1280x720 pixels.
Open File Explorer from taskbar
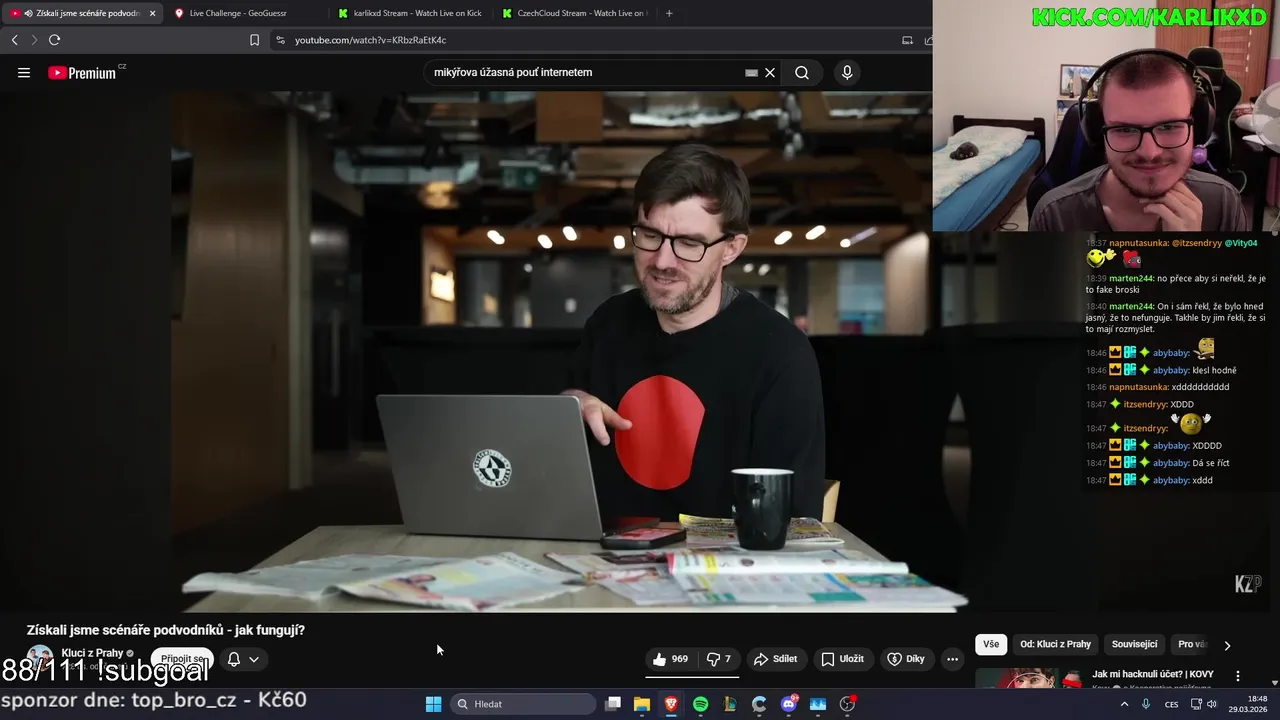tap(642, 704)
